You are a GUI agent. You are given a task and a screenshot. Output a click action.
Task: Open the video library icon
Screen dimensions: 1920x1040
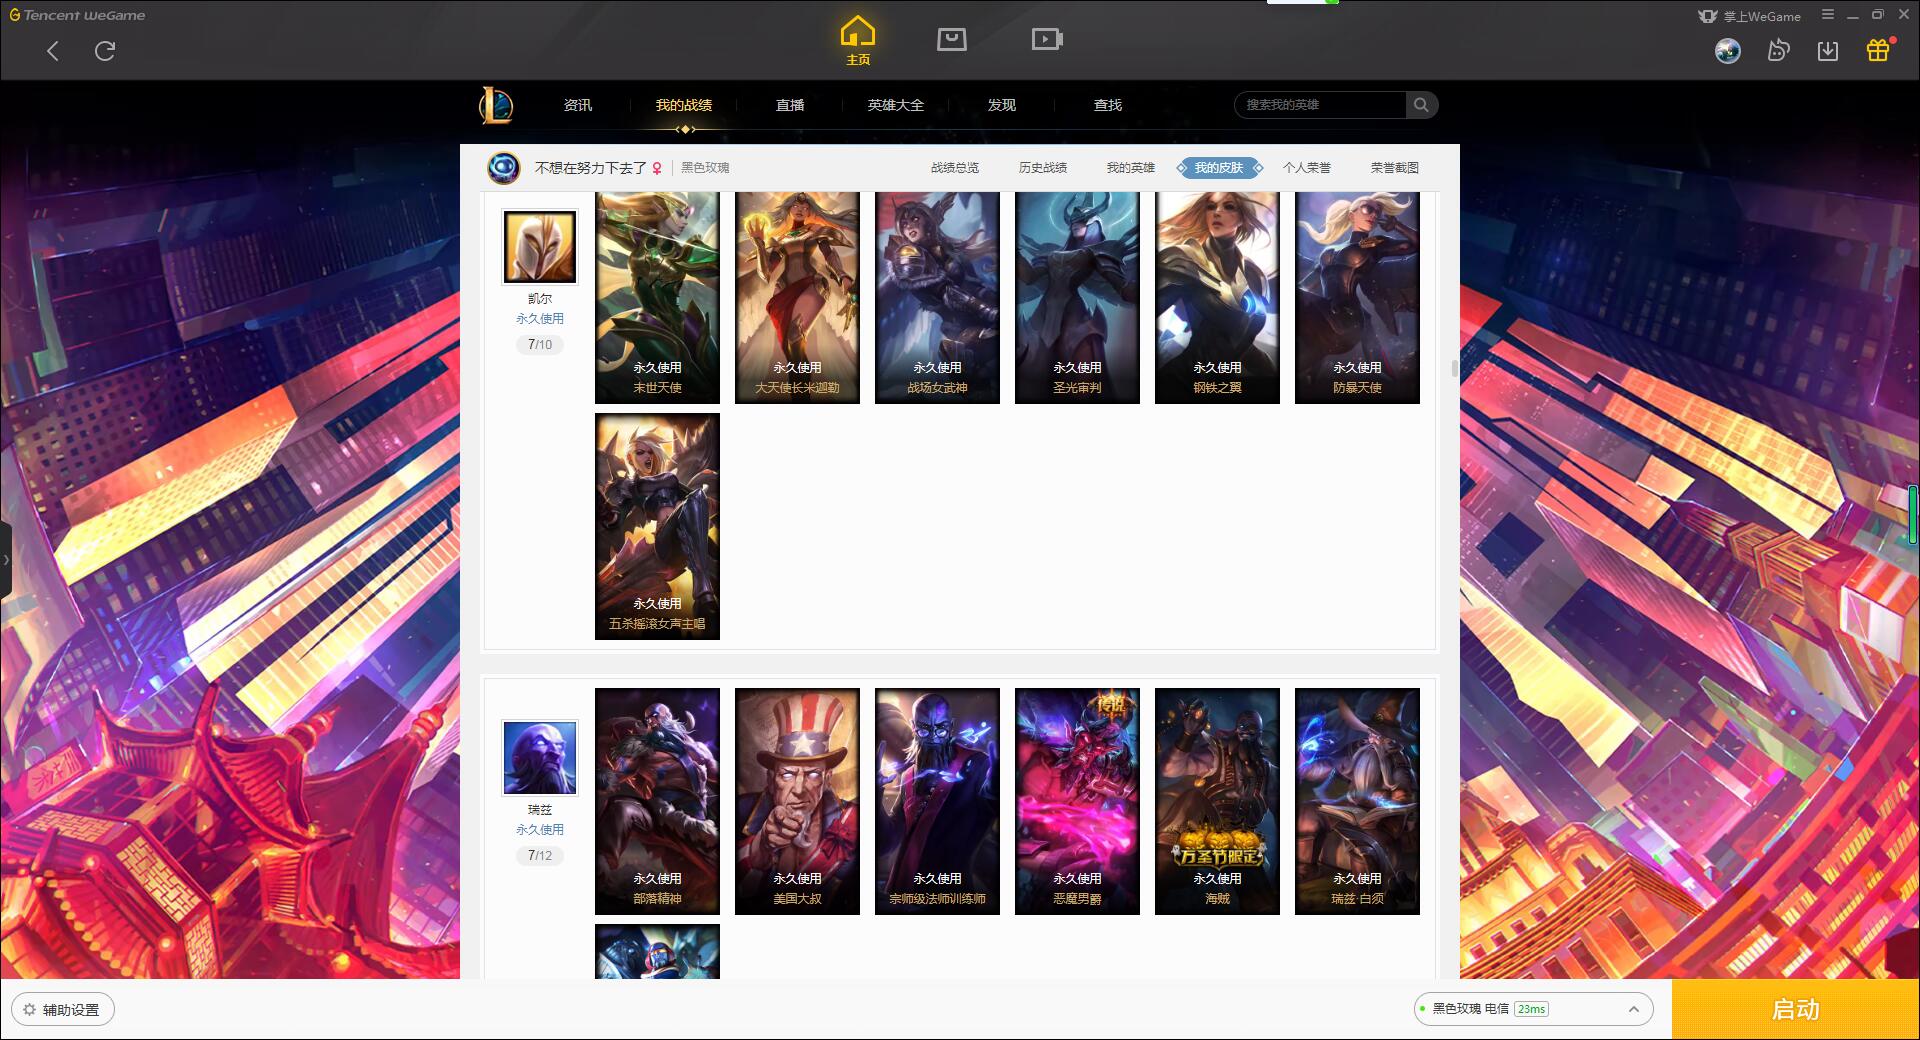pos(1047,39)
